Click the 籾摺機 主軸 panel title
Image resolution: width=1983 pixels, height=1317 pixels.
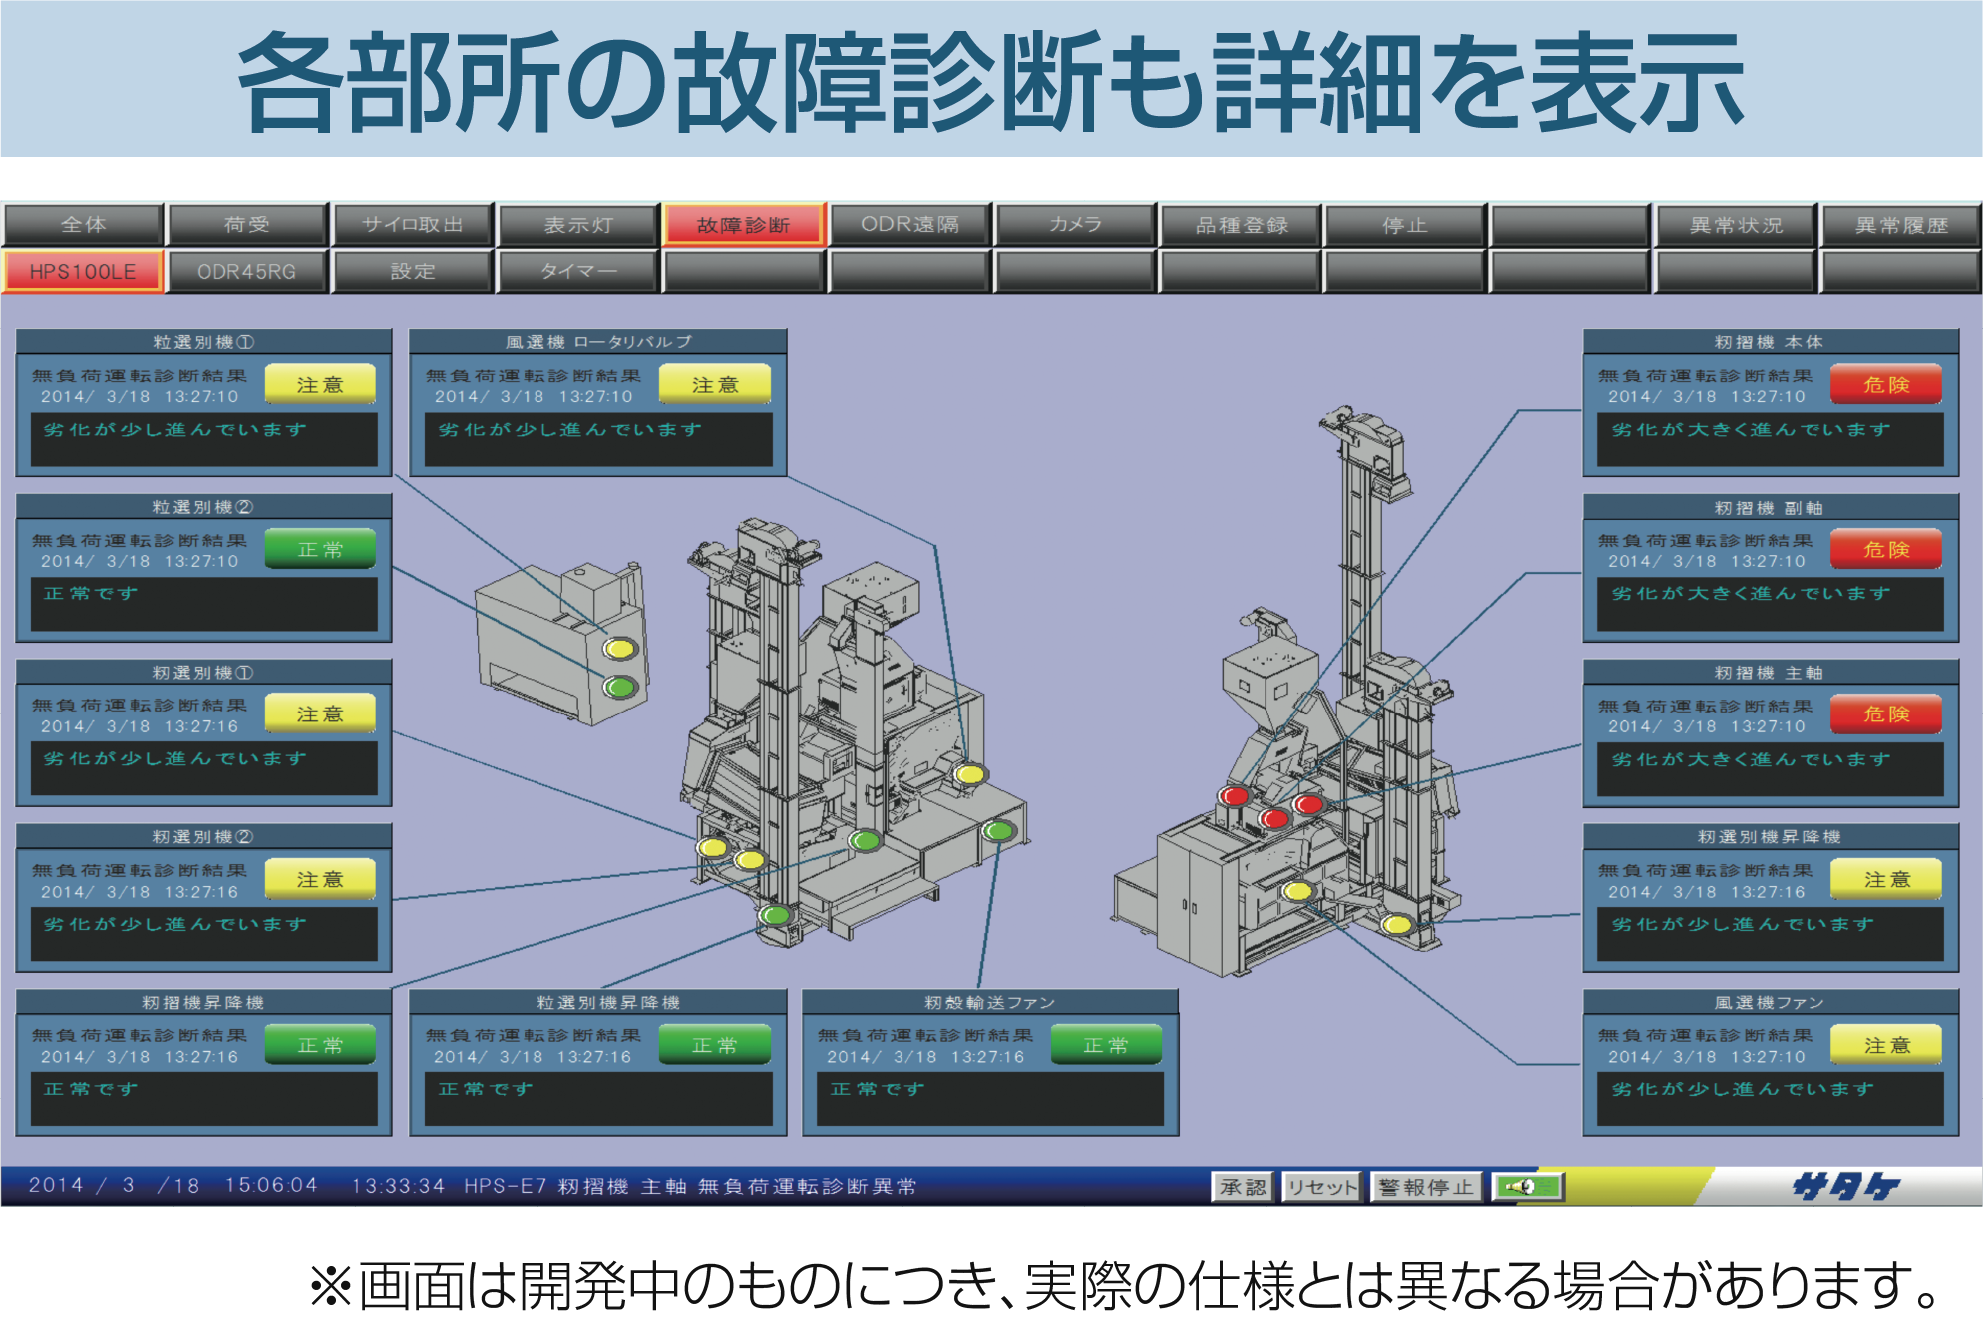[1769, 672]
